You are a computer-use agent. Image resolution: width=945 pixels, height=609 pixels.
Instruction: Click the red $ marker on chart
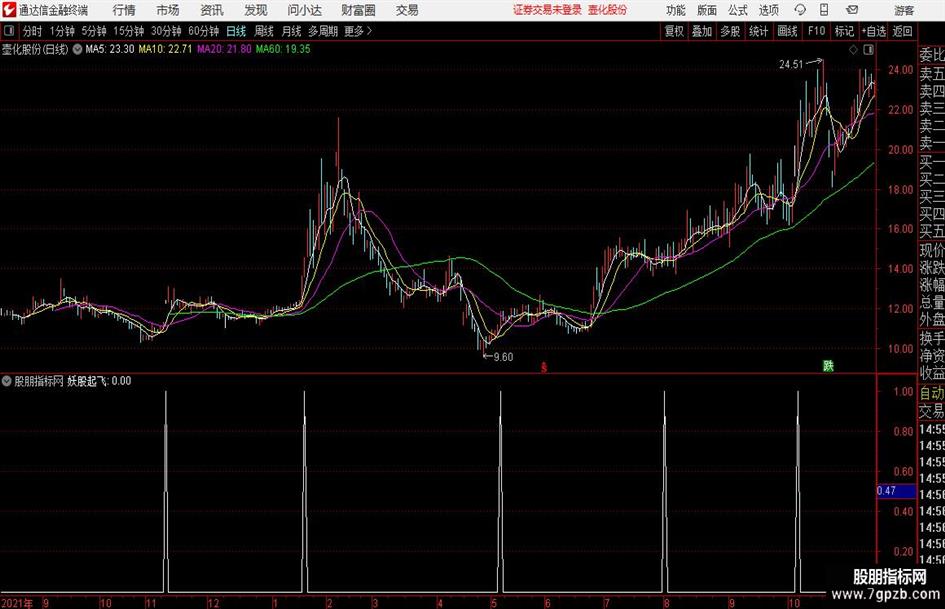(544, 367)
